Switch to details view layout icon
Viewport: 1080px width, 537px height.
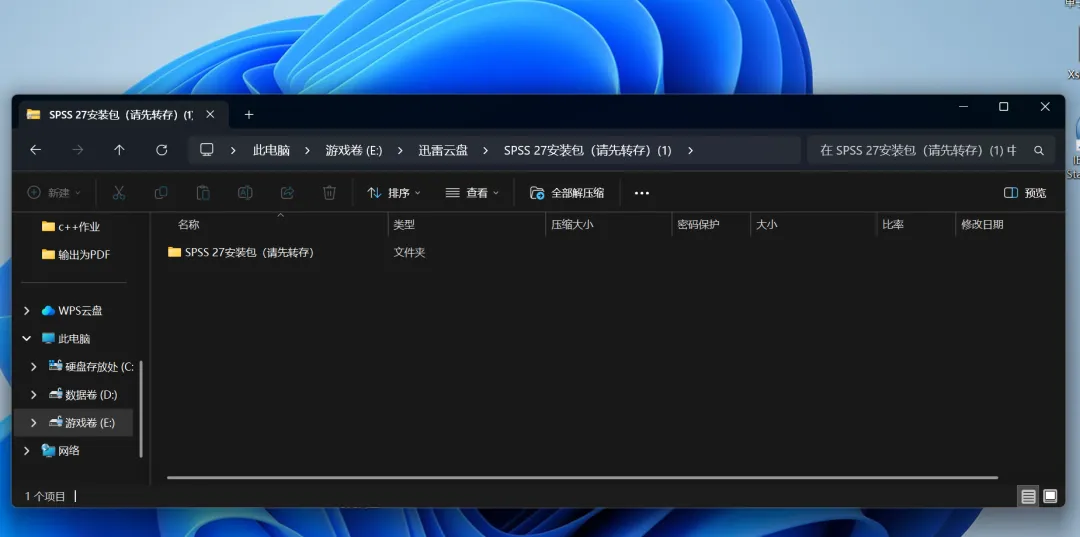tap(1028, 496)
